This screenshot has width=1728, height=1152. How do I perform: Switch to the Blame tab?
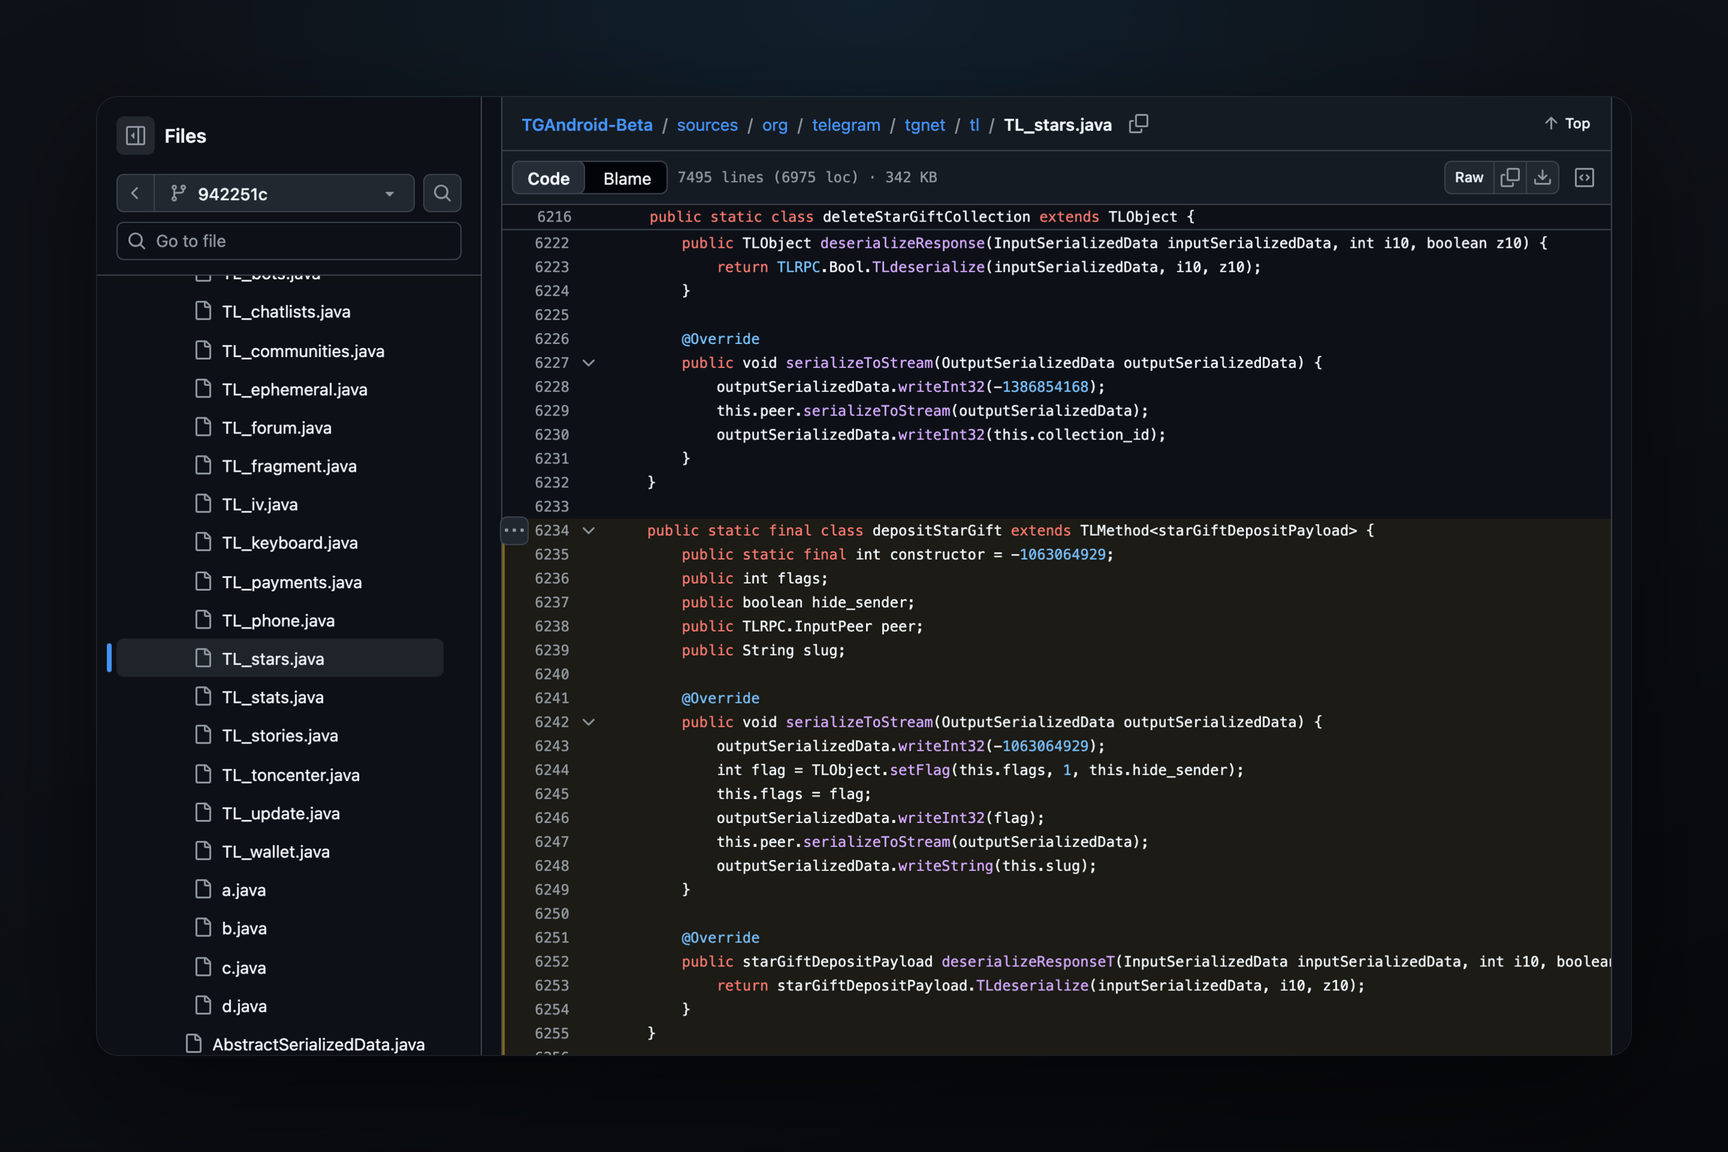point(627,178)
